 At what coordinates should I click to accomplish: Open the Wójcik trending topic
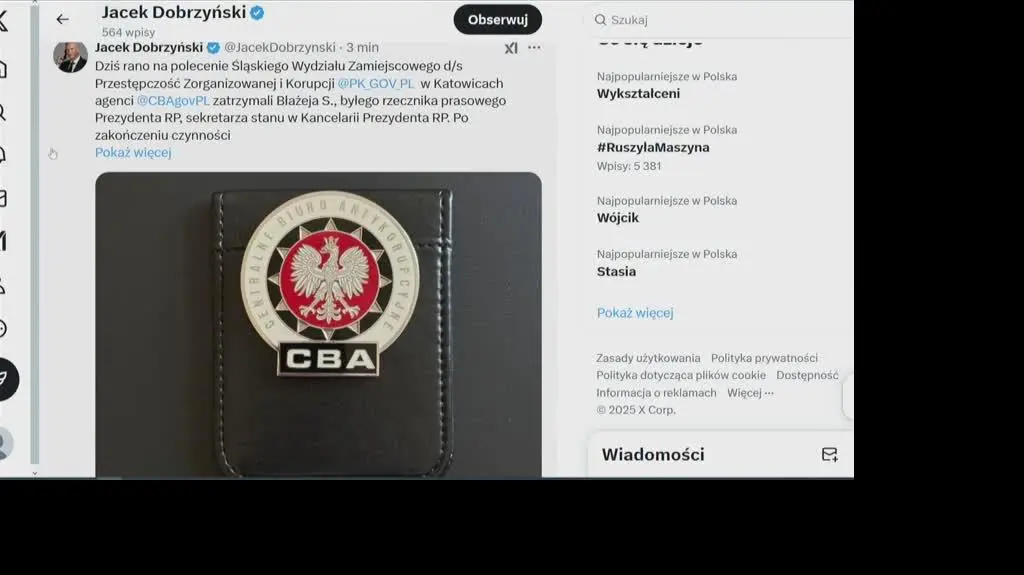point(618,218)
